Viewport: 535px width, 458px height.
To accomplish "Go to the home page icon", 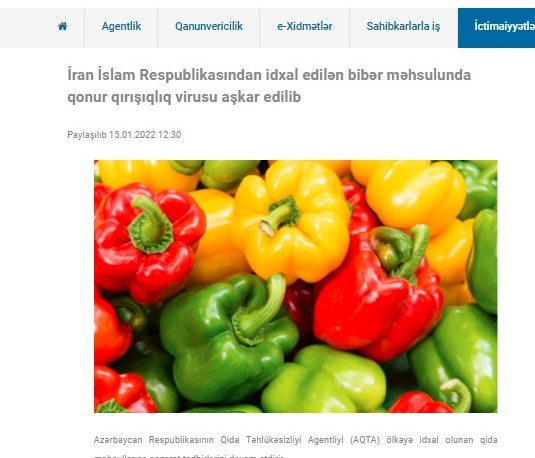I will tap(62, 26).
